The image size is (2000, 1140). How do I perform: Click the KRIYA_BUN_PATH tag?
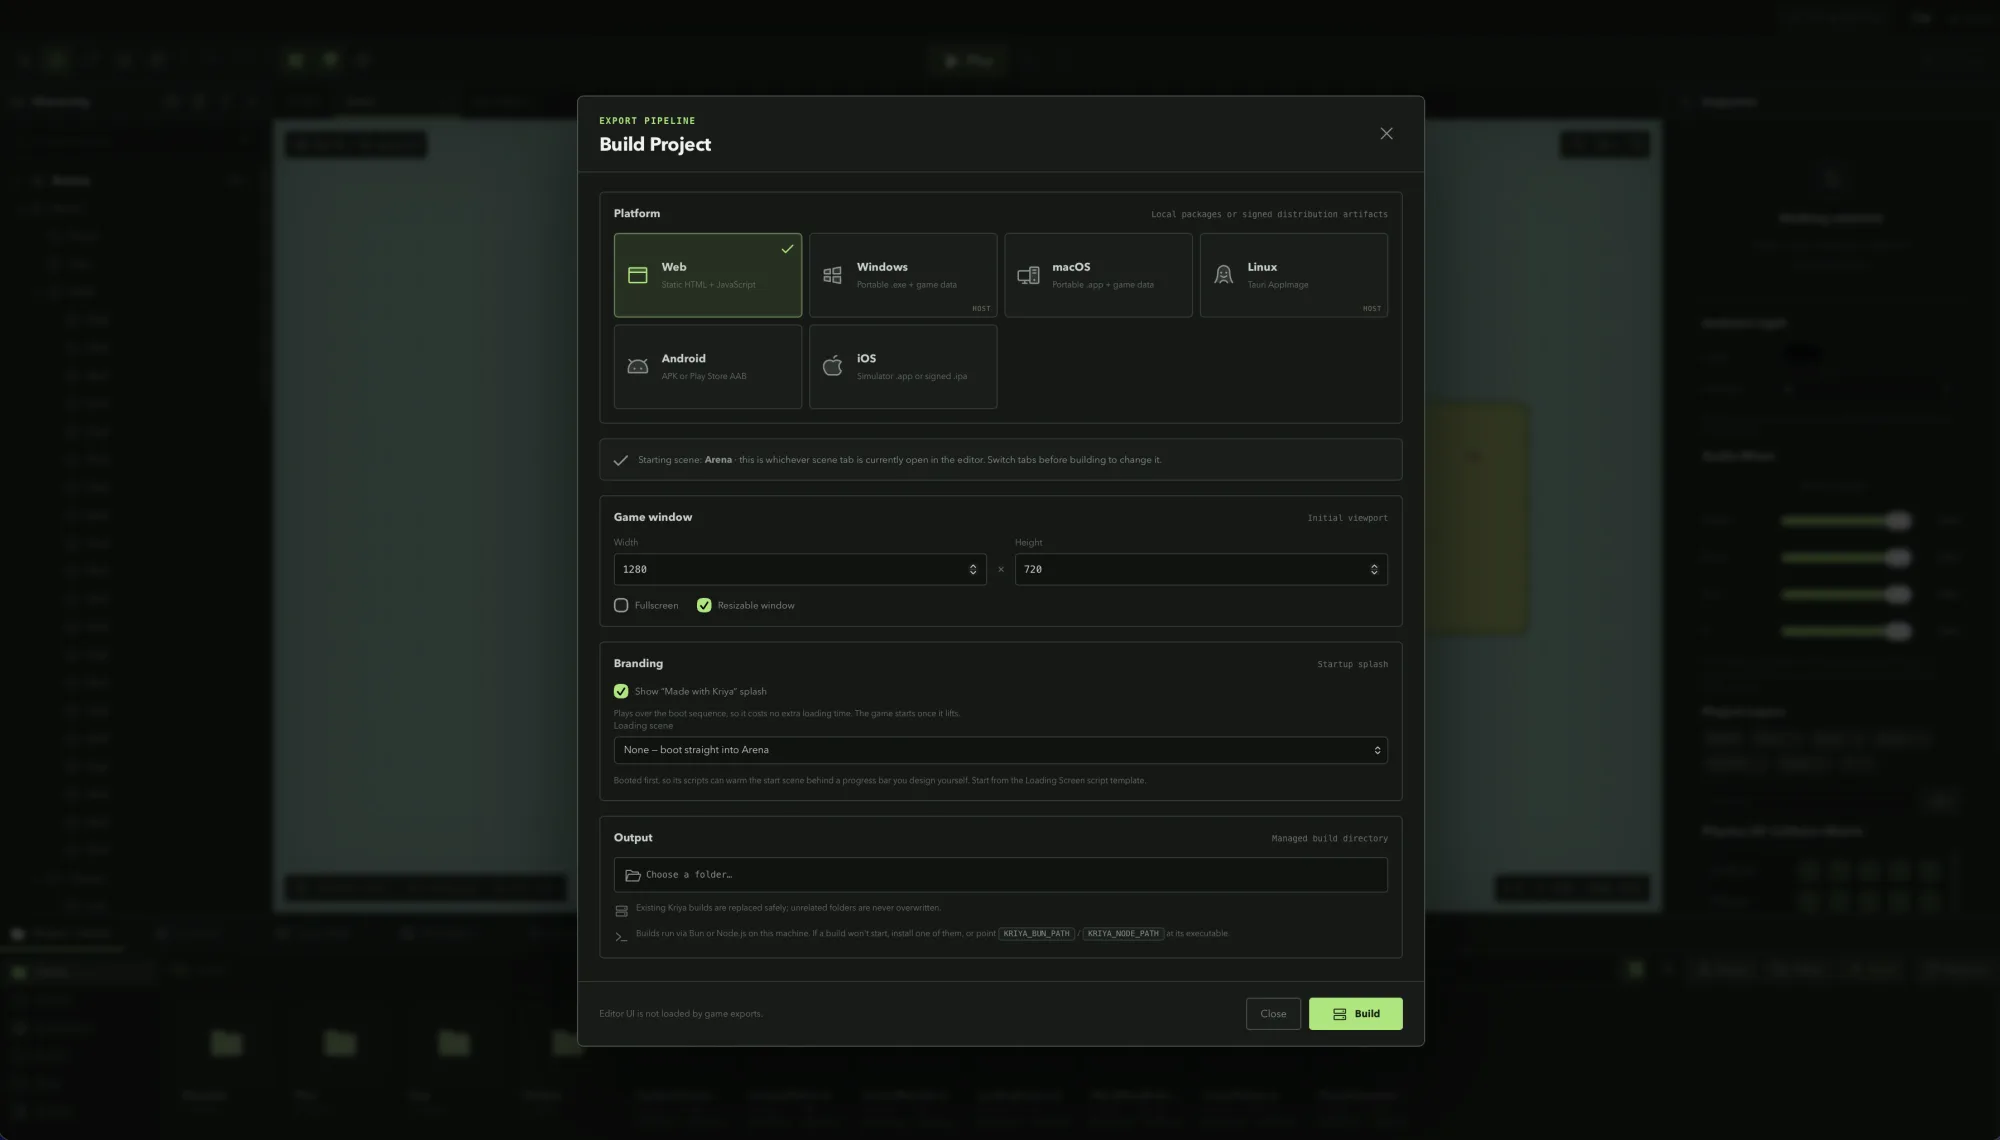(x=1036, y=934)
